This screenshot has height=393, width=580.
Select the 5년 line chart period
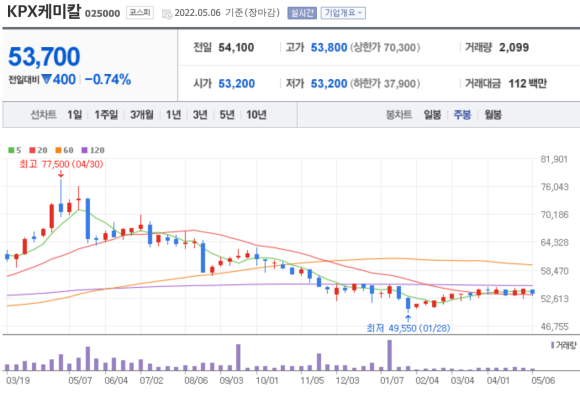point(227,115)
